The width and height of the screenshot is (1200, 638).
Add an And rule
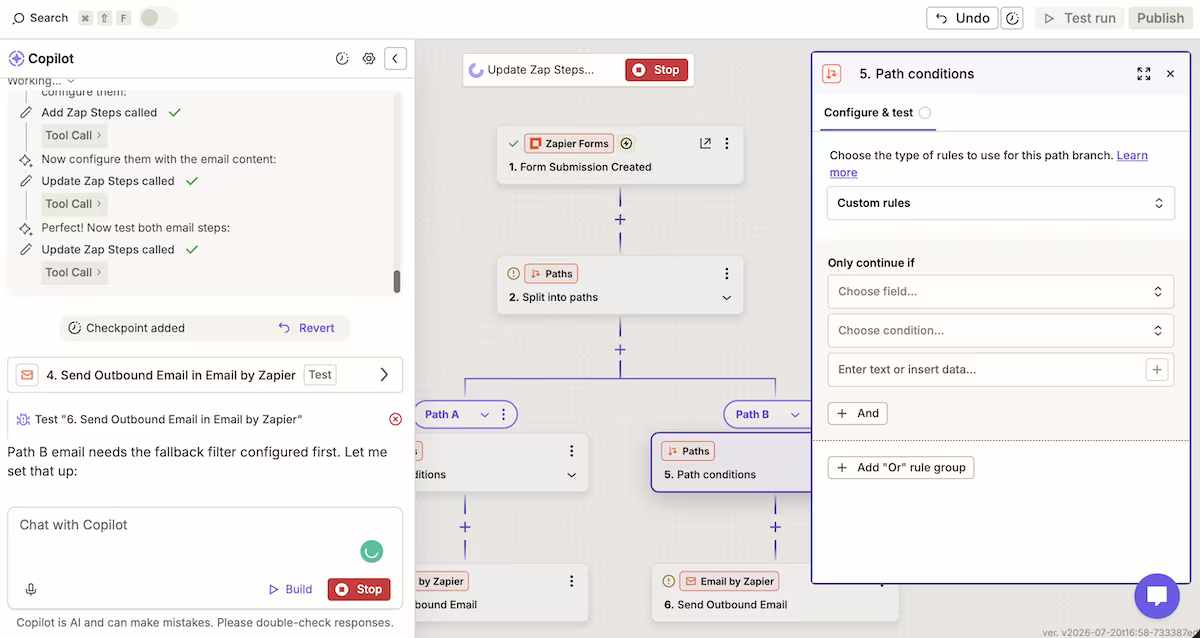858,413
